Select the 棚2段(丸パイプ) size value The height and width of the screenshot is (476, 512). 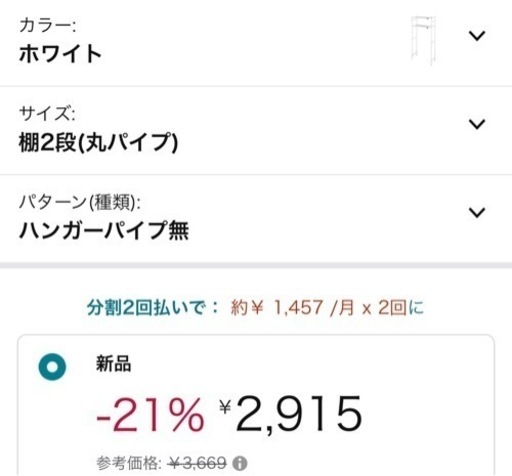pos(98,143)
